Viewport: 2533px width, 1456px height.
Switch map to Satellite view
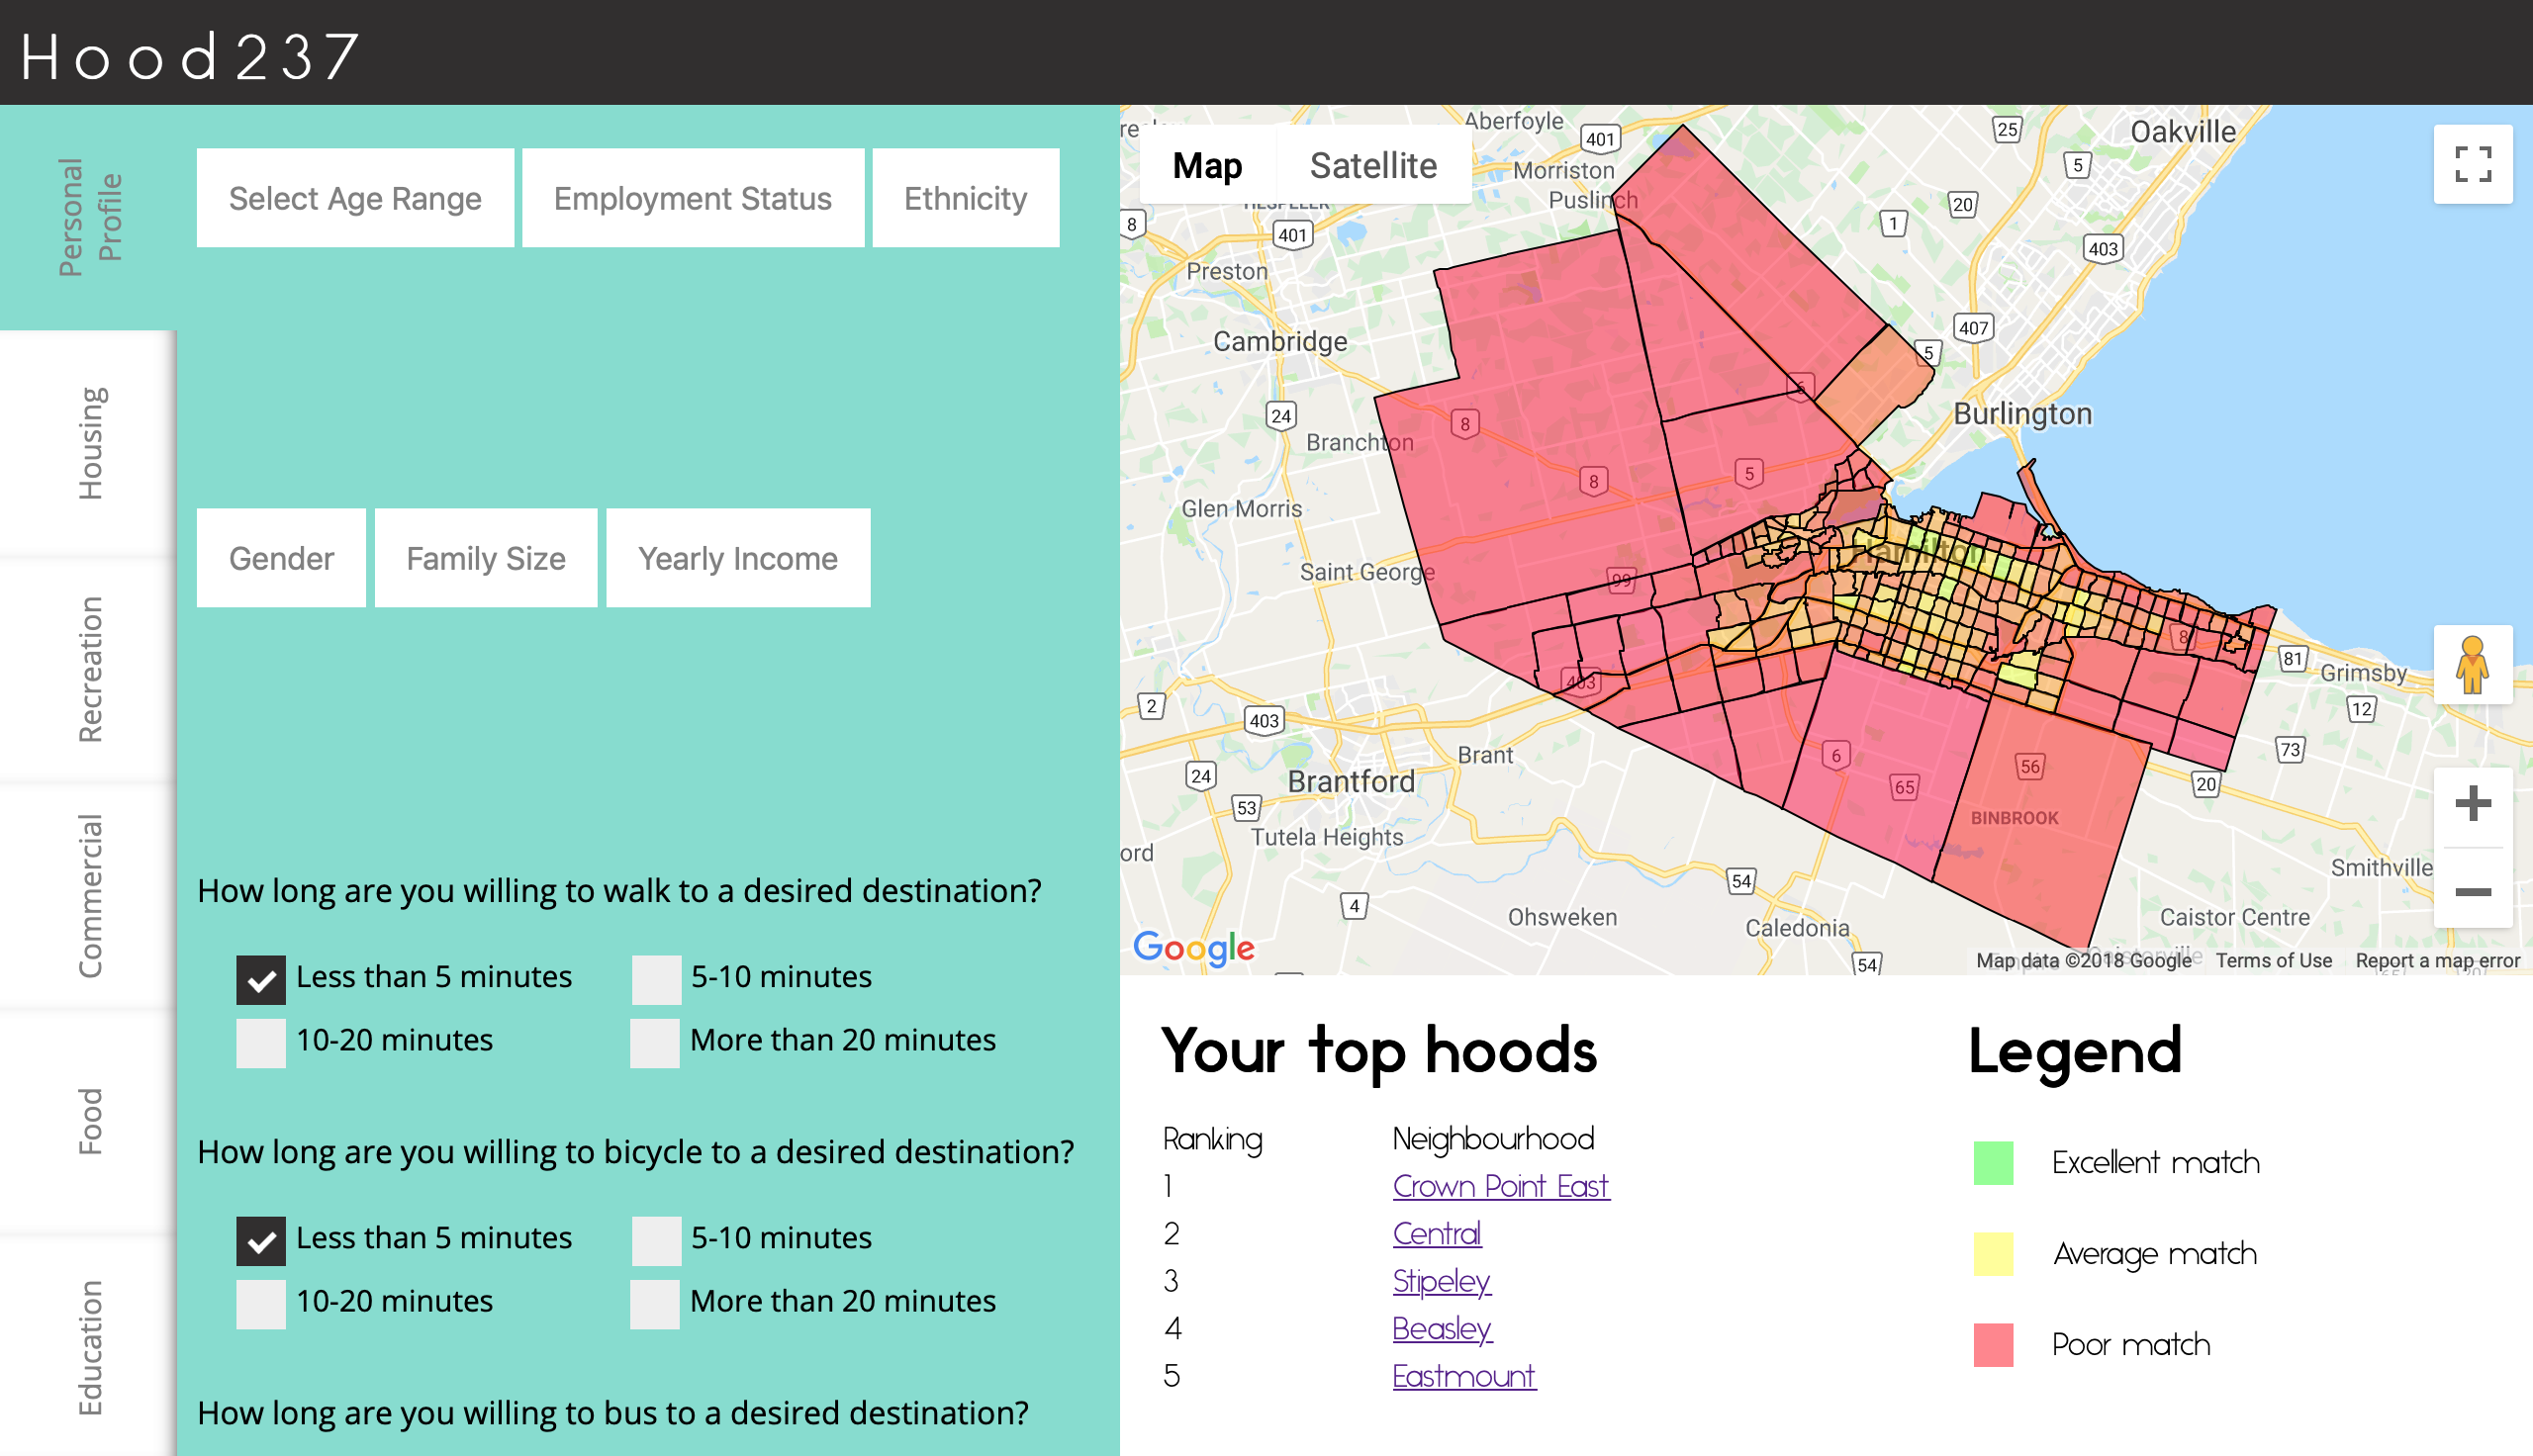1372,165
